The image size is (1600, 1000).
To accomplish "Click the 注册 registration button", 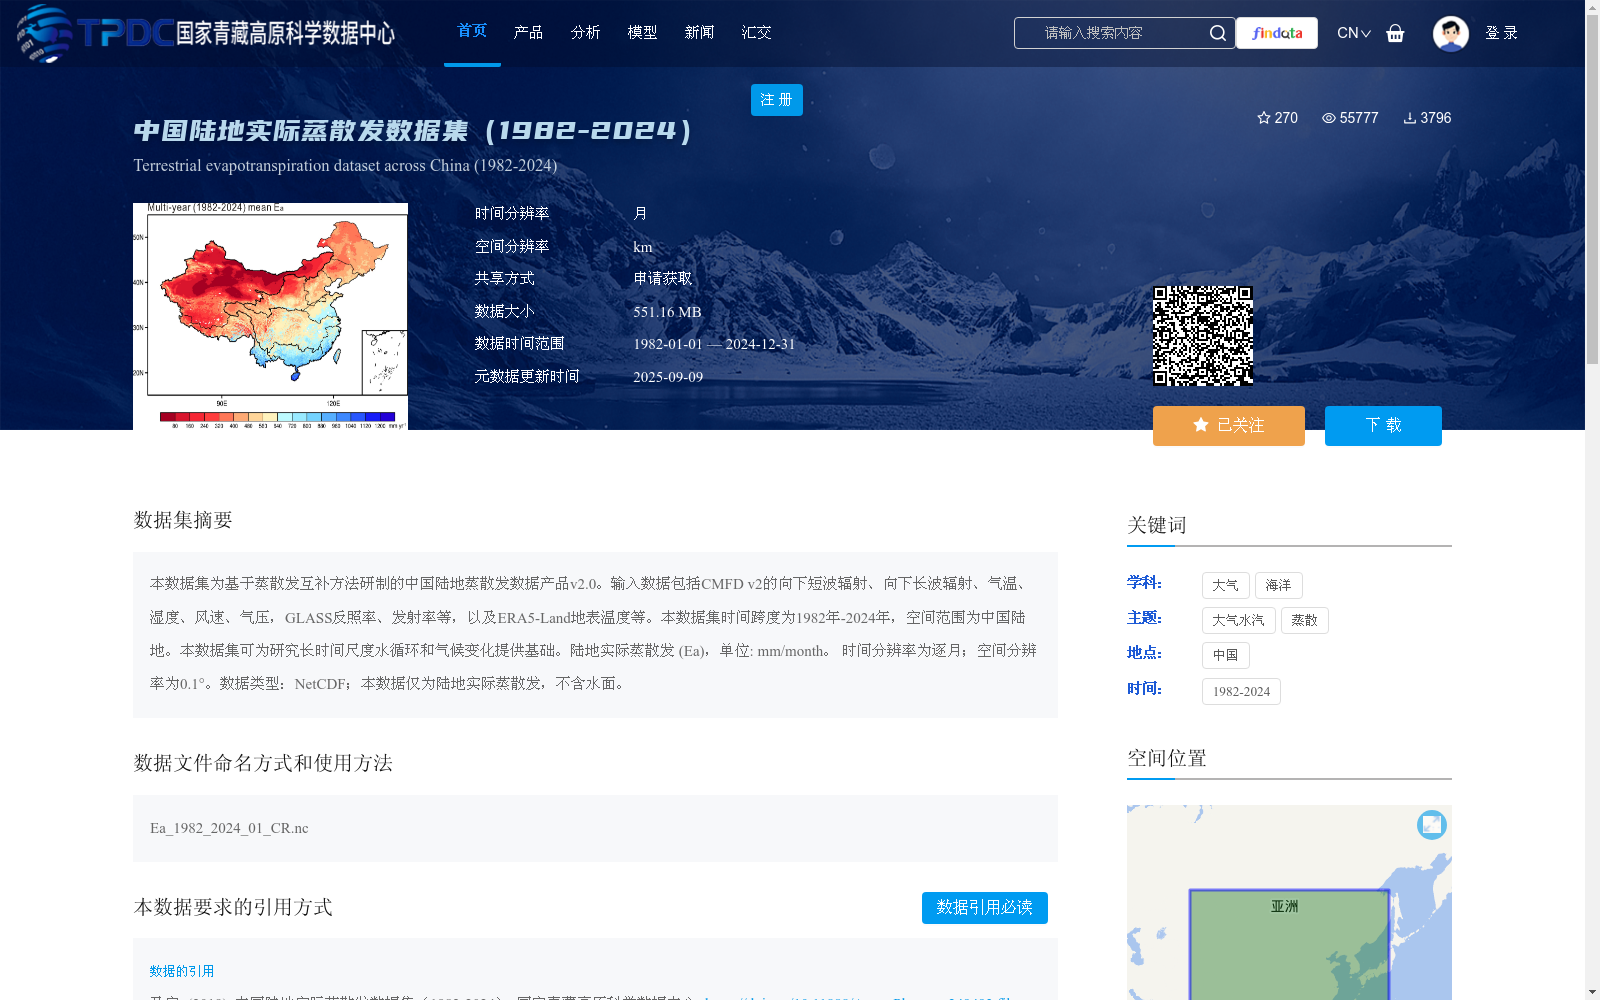I will [776, 100].
